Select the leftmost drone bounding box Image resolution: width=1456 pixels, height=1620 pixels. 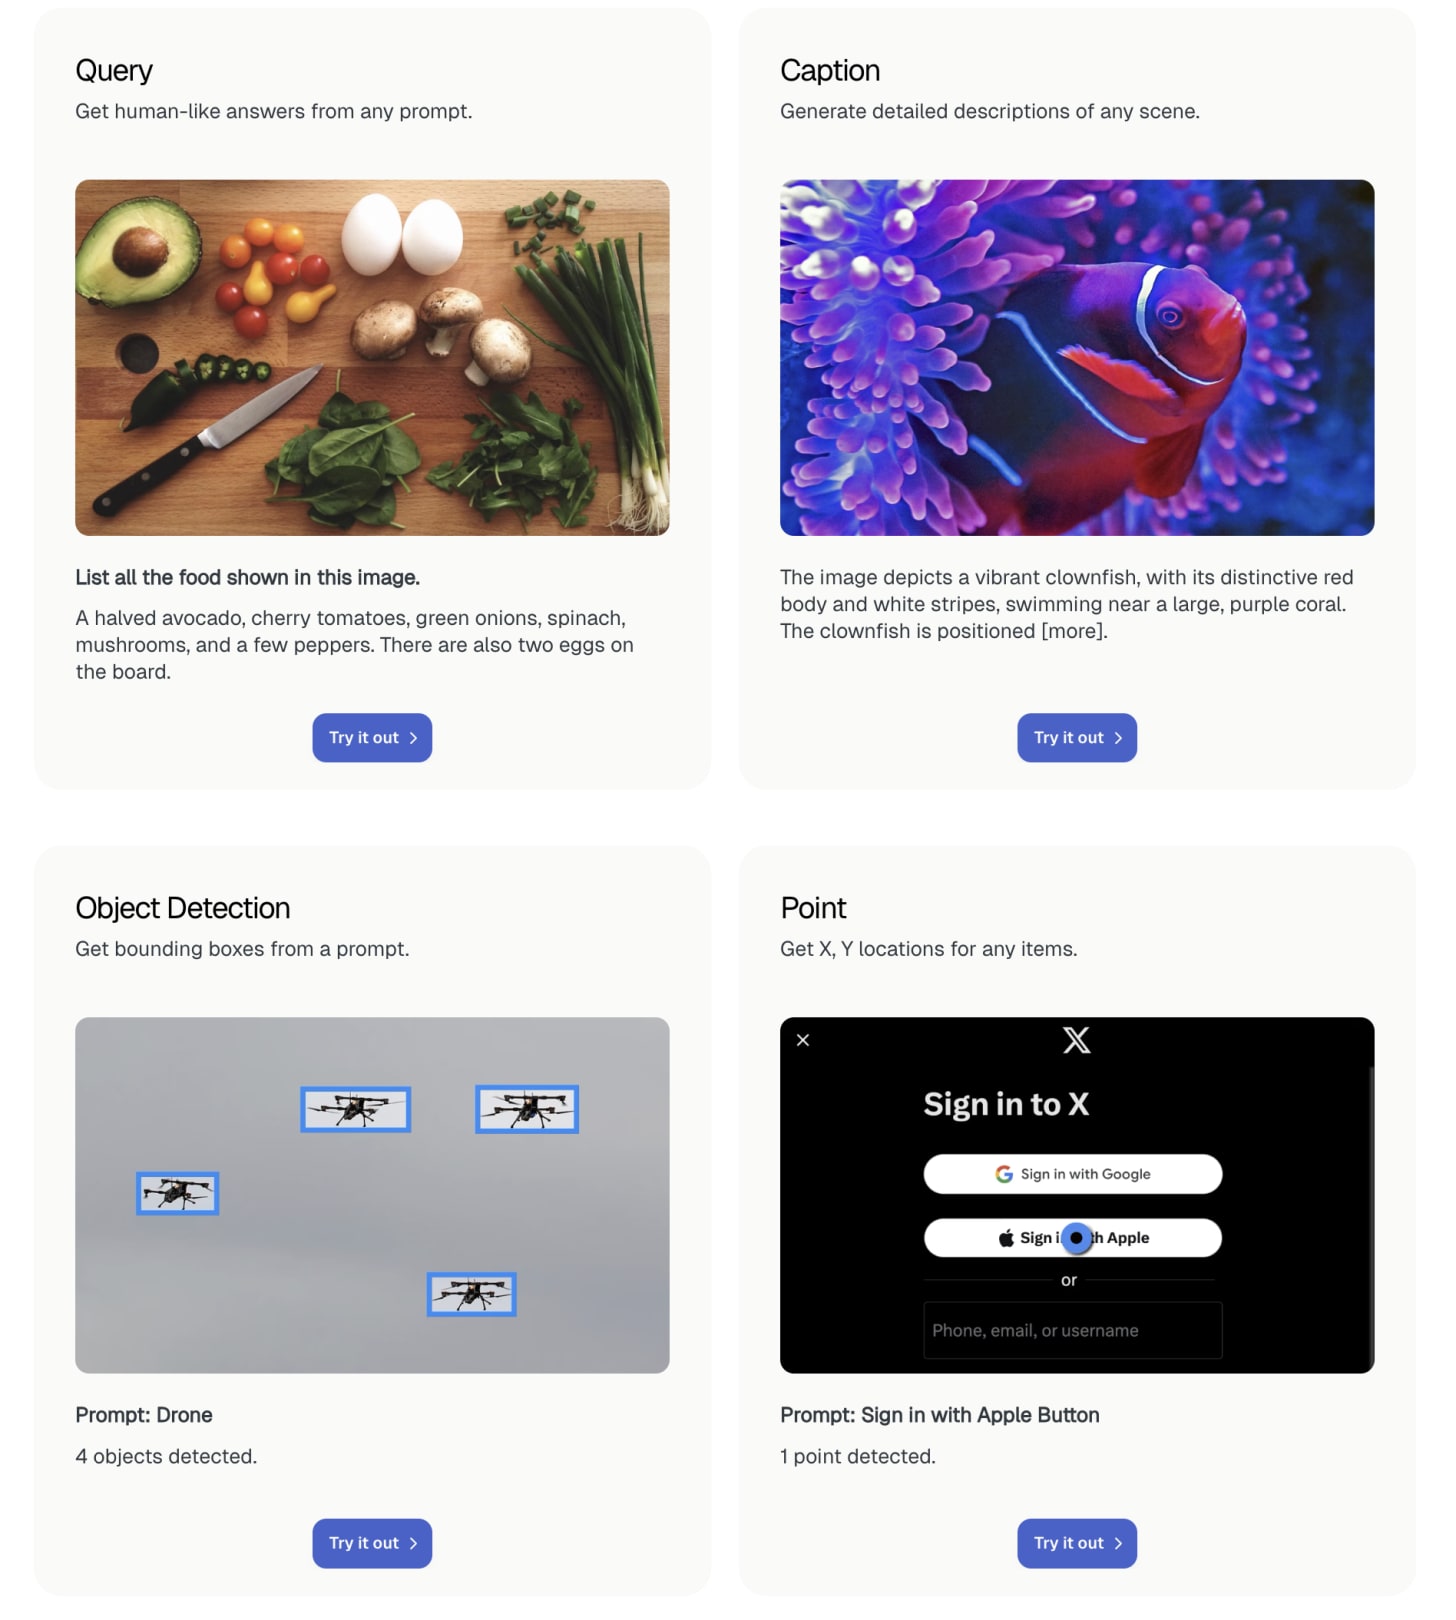(x=177, y=1193)
